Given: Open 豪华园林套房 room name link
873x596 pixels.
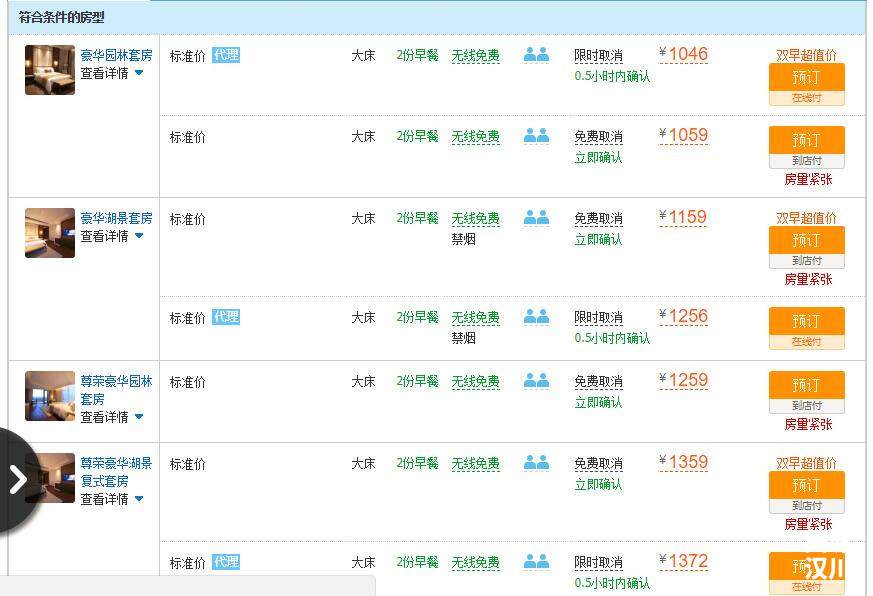Looking at the screenshot, I should tap(116, 55).
